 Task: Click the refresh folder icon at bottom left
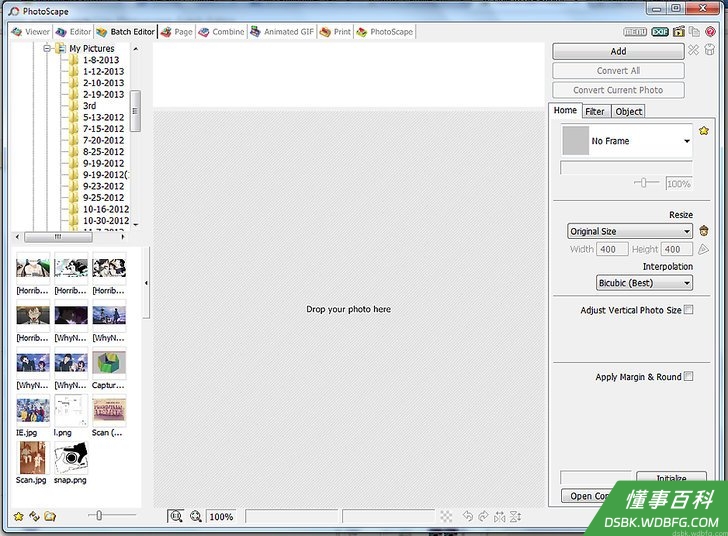[34, 516]
